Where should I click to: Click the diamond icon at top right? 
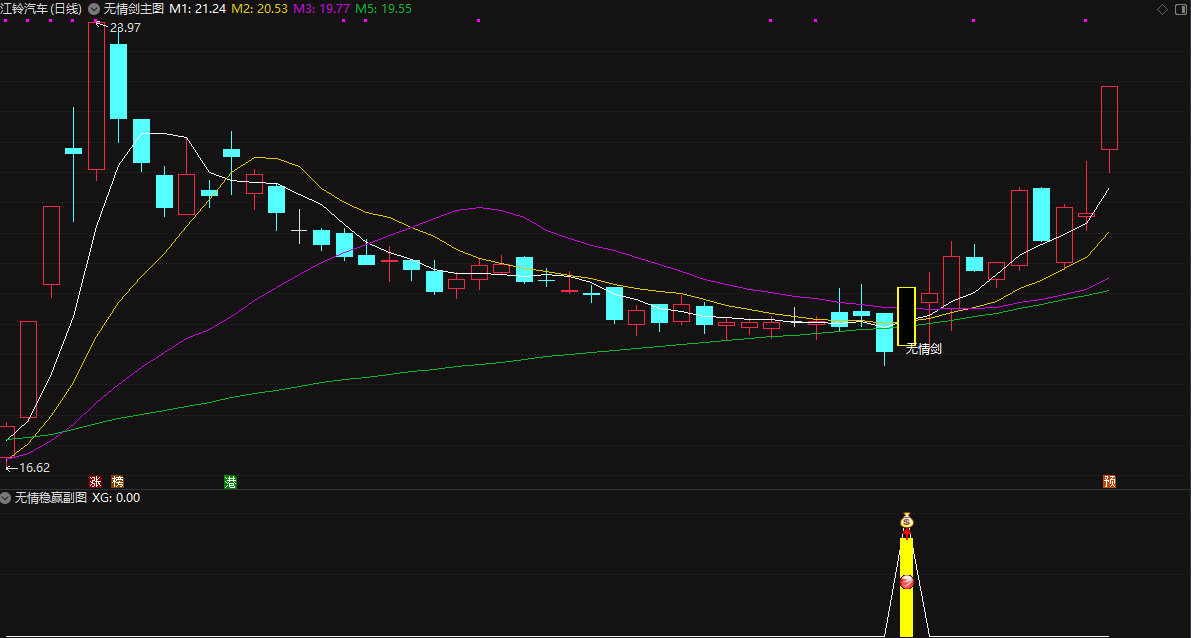coord(1162,9)
